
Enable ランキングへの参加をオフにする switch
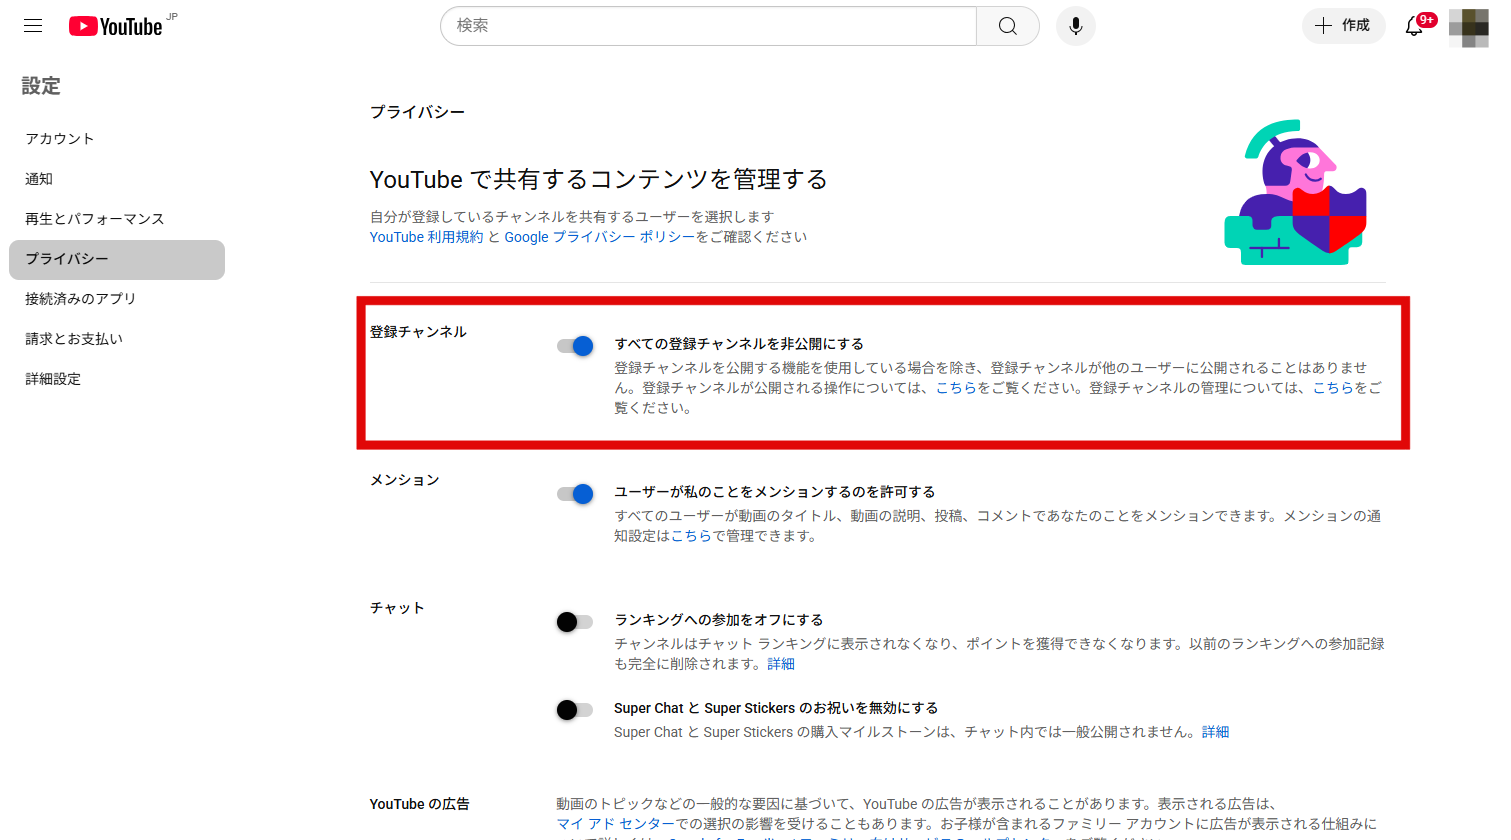[x=575, y=622]
